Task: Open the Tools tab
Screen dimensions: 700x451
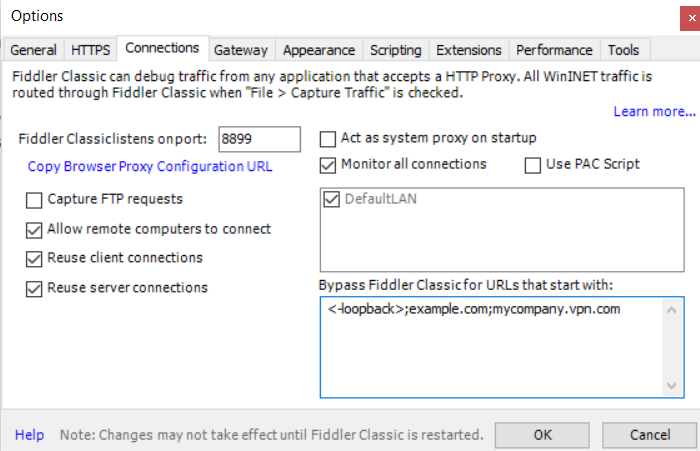Action: click(x=623, y=50)
